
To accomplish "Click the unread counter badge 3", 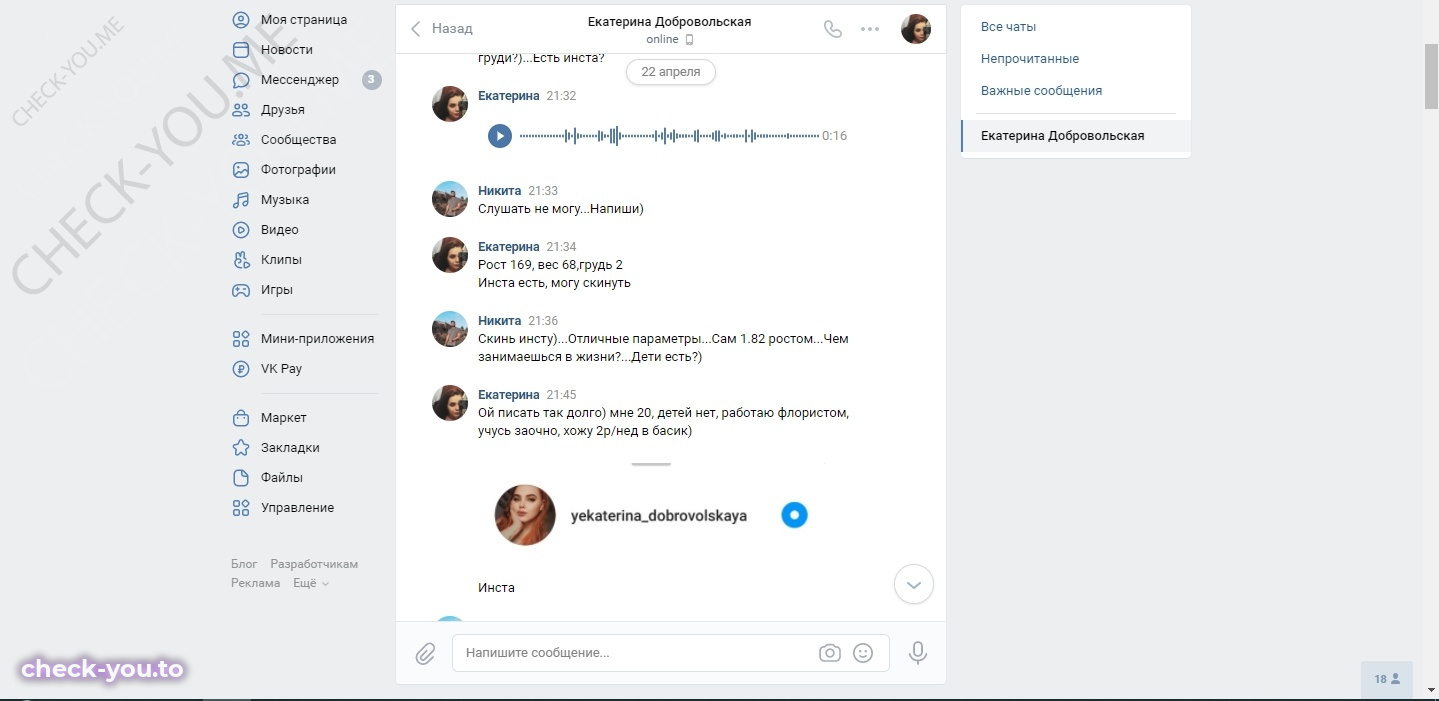I will point(372,80).
